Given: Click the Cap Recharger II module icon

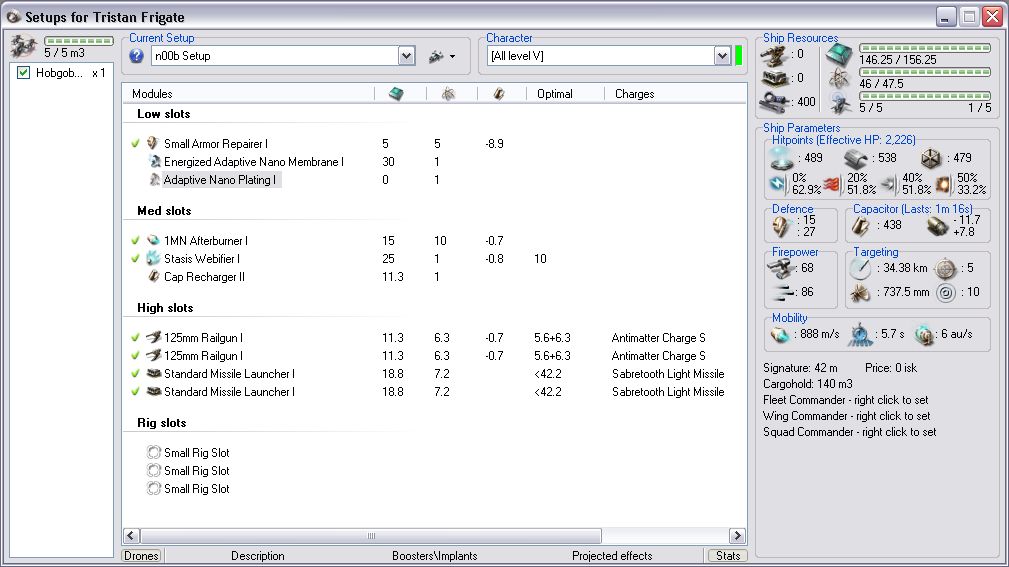Looking at the screenshot, I should [x=153, y=276].
